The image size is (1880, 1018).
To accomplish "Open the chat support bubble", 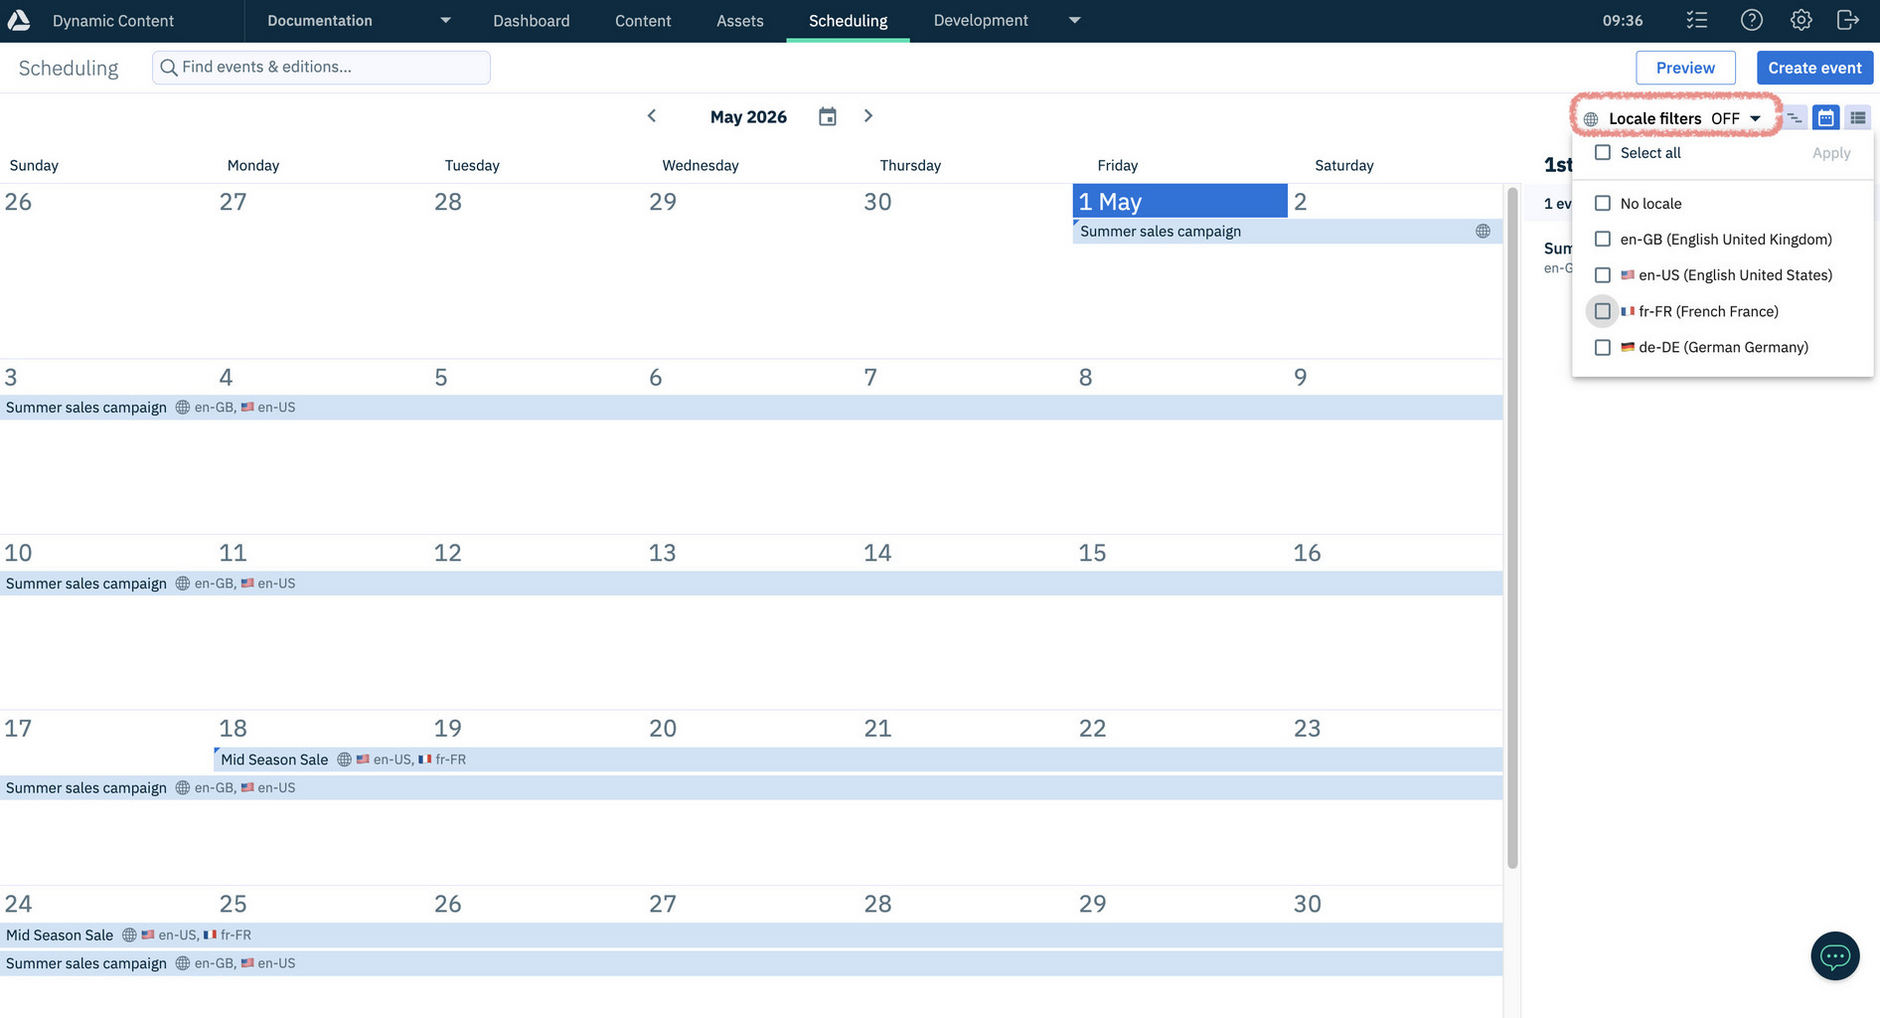I will [x=1835, y=956].
